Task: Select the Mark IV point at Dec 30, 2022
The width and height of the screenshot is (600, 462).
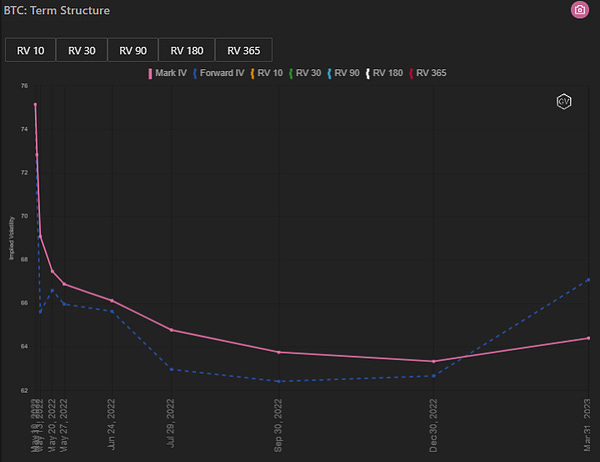Action: tap(434, 361)
